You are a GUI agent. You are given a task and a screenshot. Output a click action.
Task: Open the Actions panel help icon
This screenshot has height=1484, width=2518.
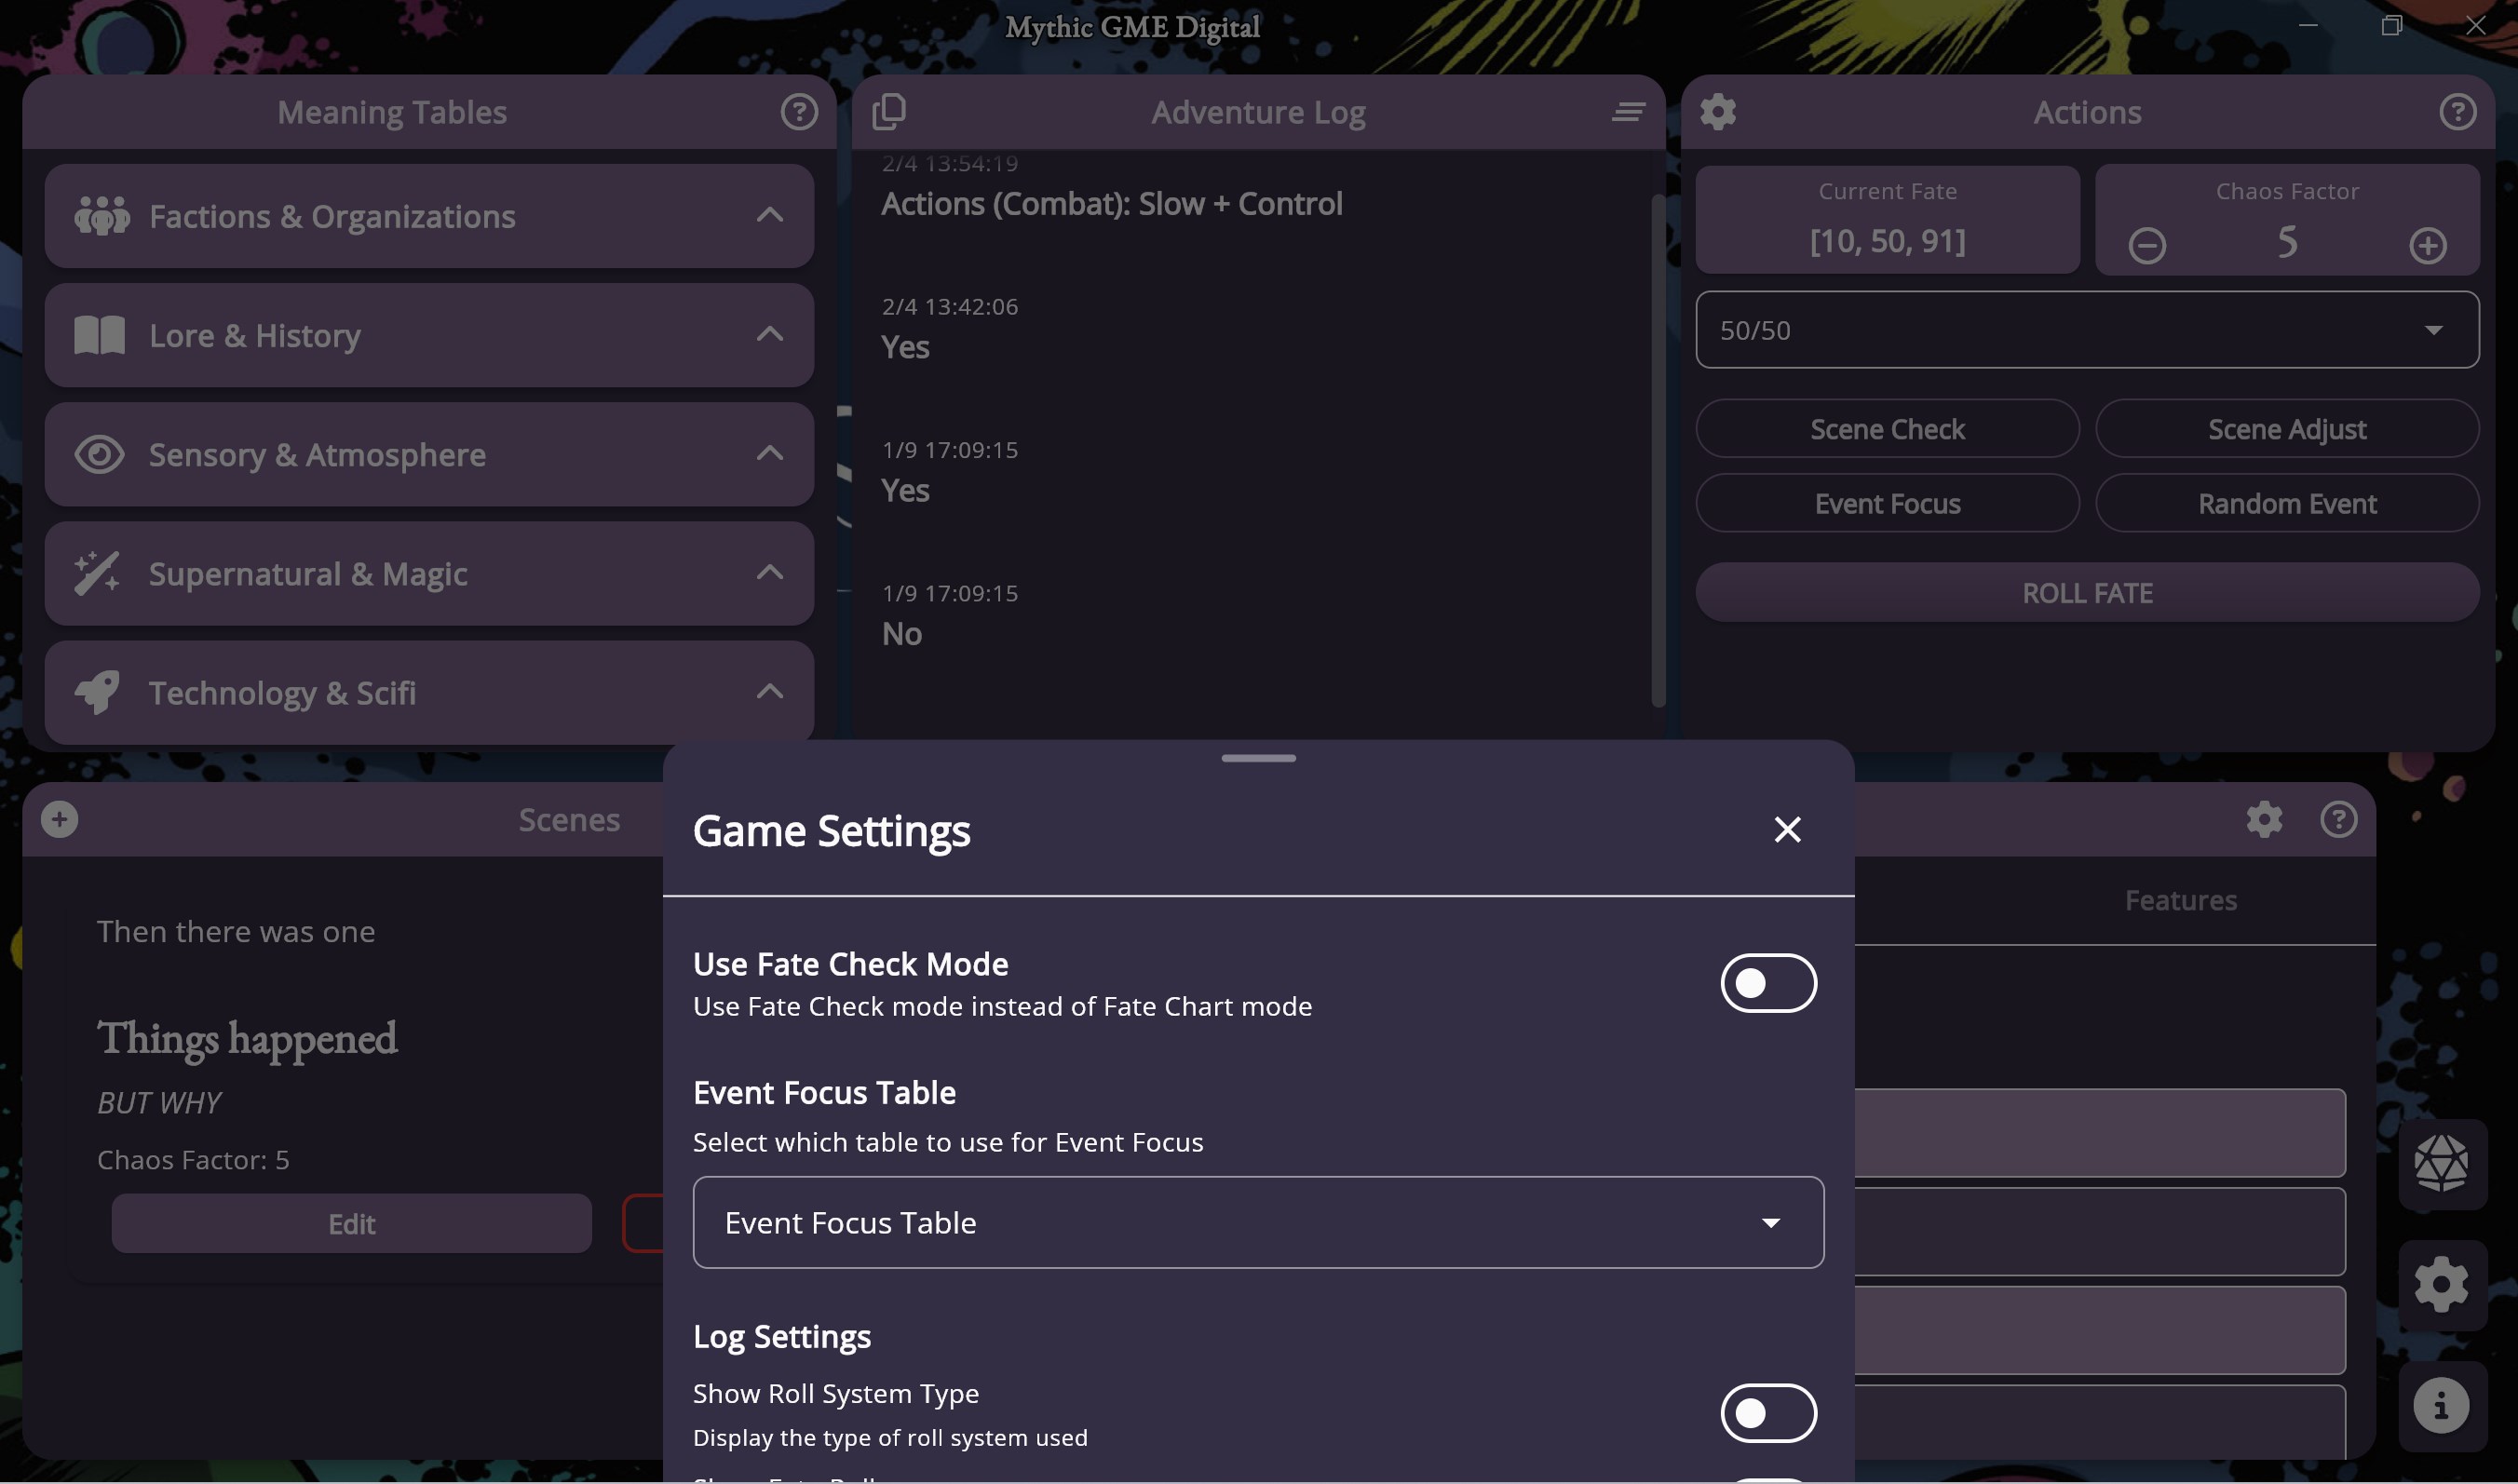[2458, 112]
